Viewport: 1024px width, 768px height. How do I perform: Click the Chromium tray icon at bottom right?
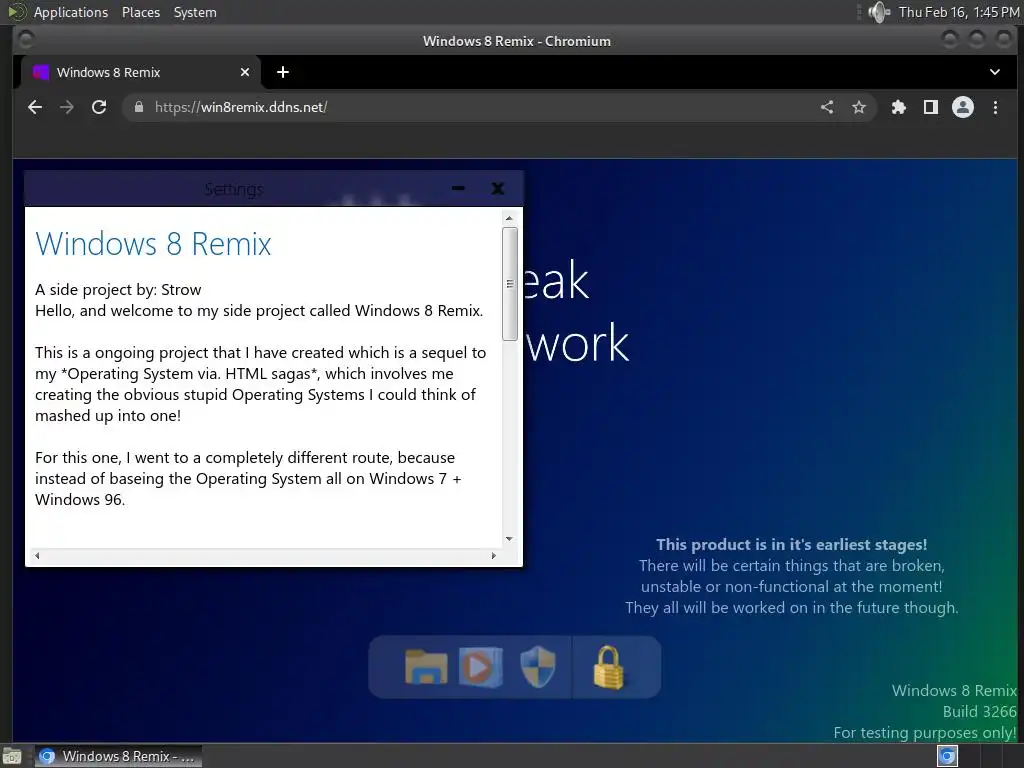pos(947,756)
